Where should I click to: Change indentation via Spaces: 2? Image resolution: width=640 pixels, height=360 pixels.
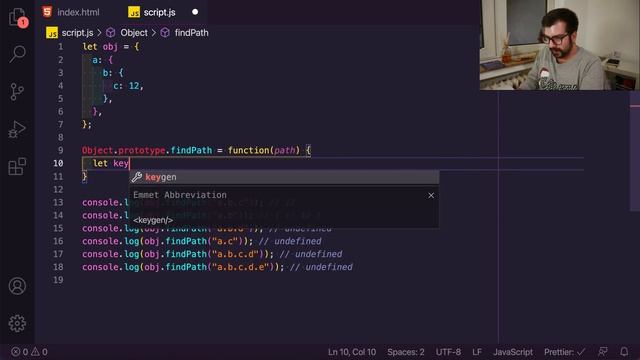(x=406, y=352)
